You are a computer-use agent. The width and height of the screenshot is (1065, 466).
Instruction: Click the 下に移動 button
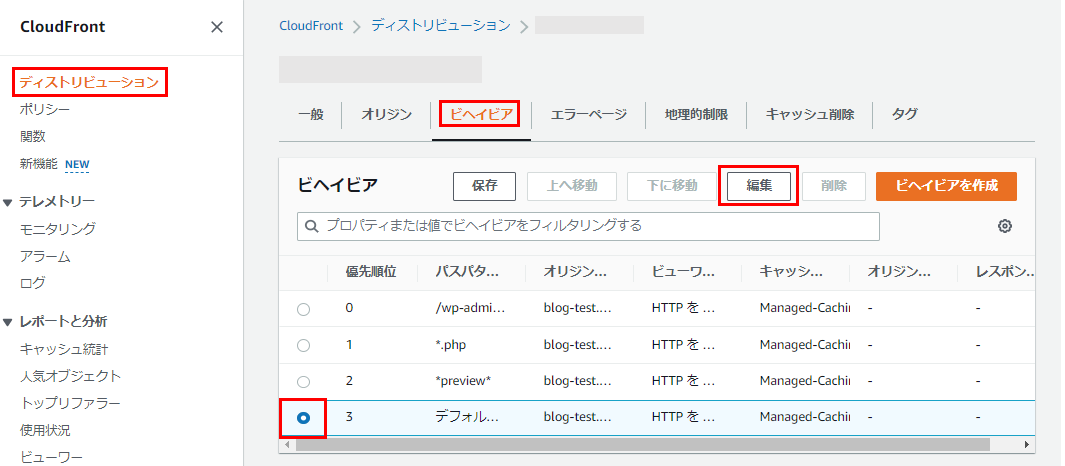point(672,186)
